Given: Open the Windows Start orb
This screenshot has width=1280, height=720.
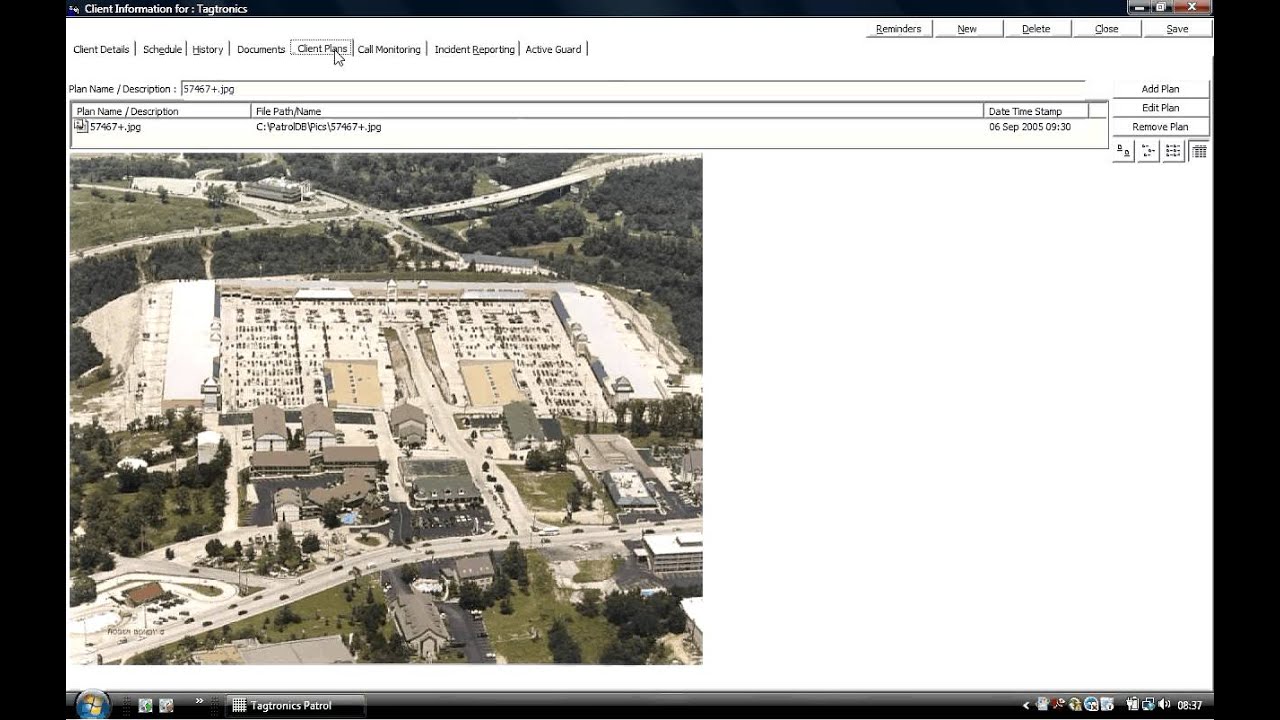Looking at the screenshot, I should [92, 705].
